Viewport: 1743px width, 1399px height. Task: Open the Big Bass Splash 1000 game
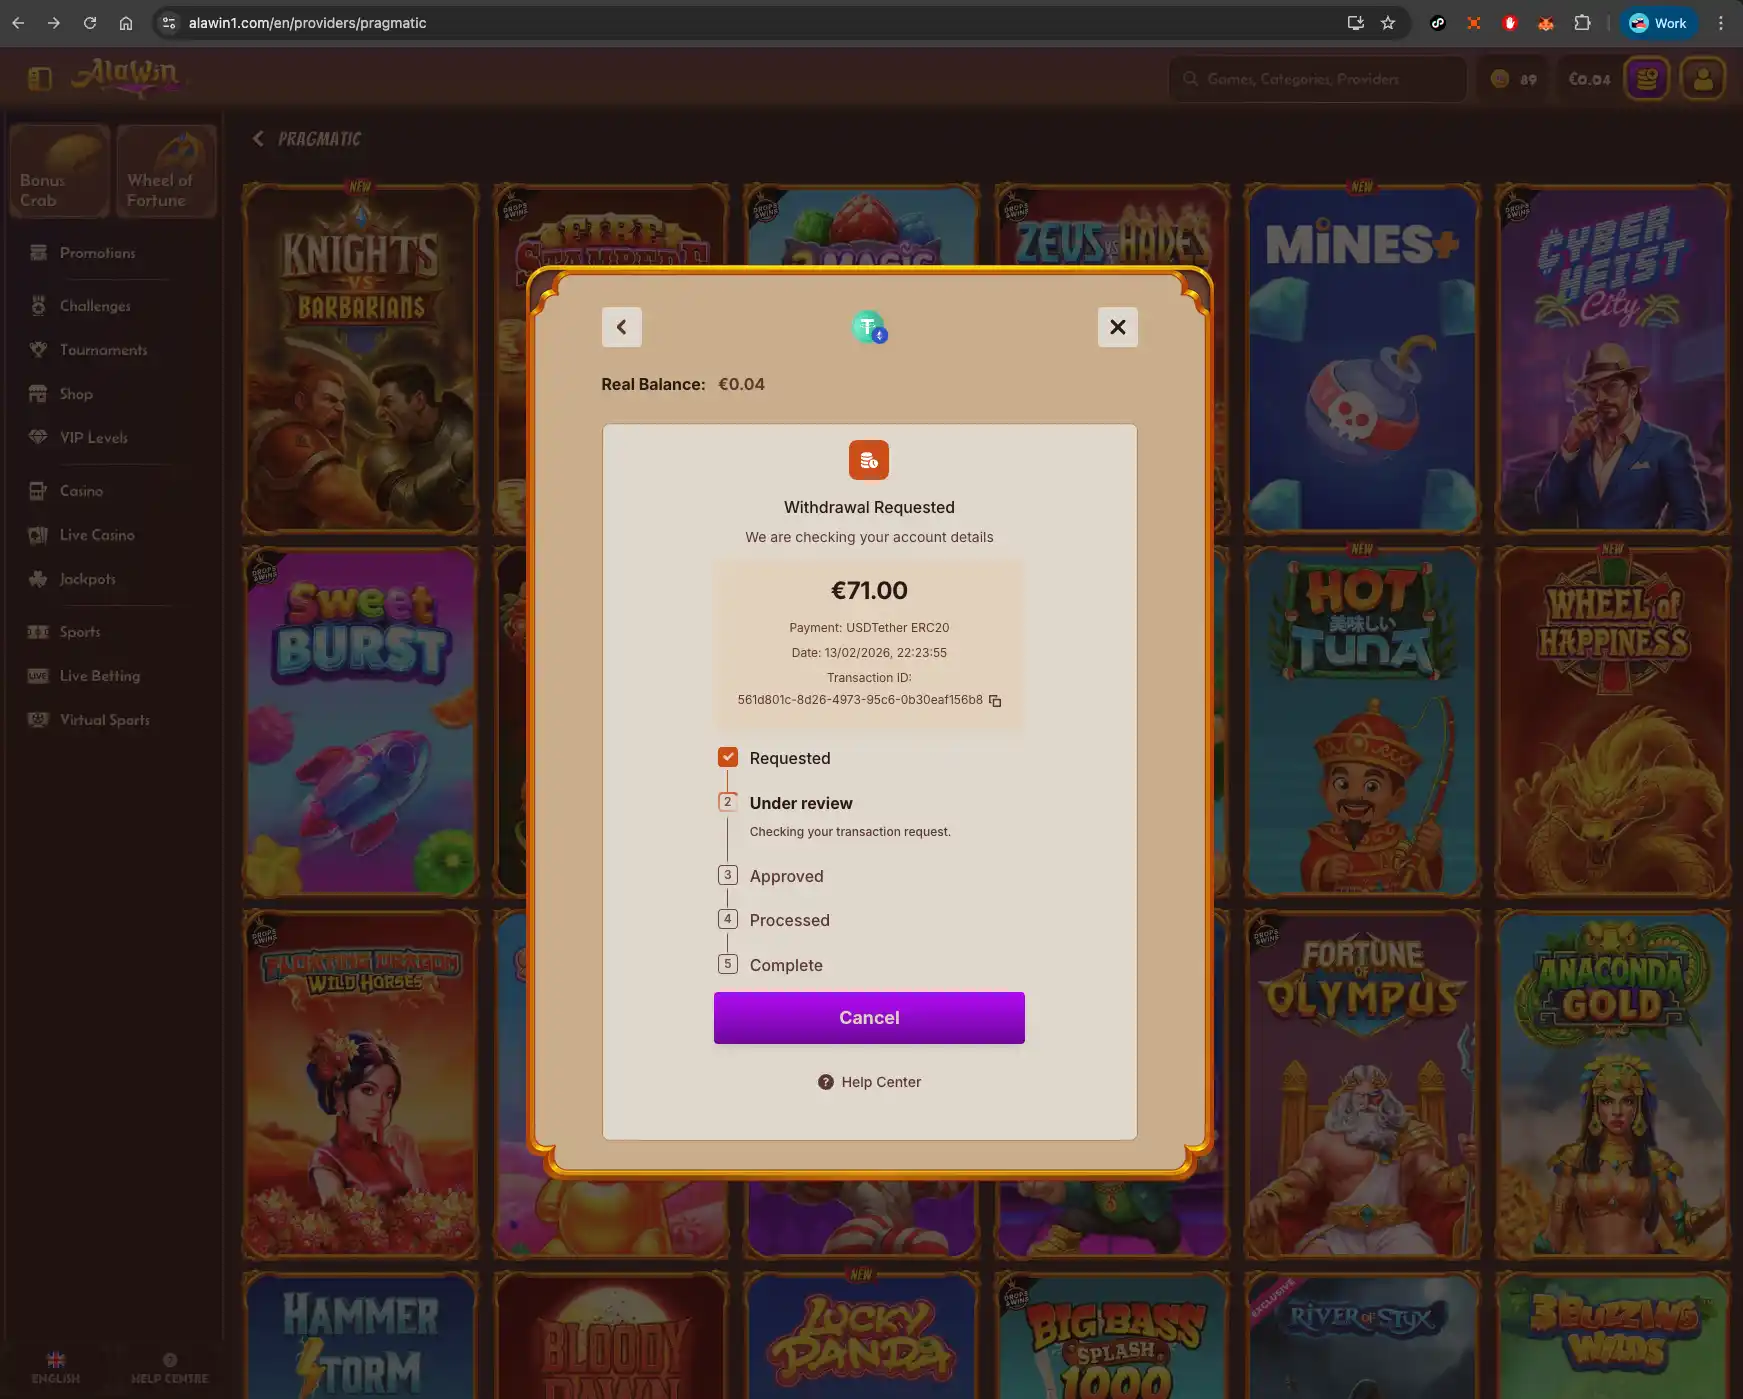1112,1335
